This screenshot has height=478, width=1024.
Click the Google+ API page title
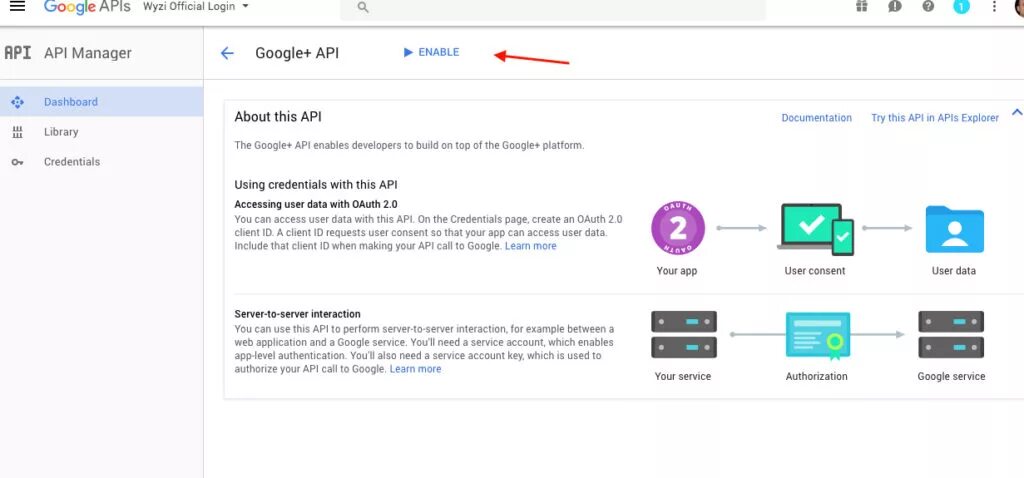pyautogui.click(x=297, y=53)
